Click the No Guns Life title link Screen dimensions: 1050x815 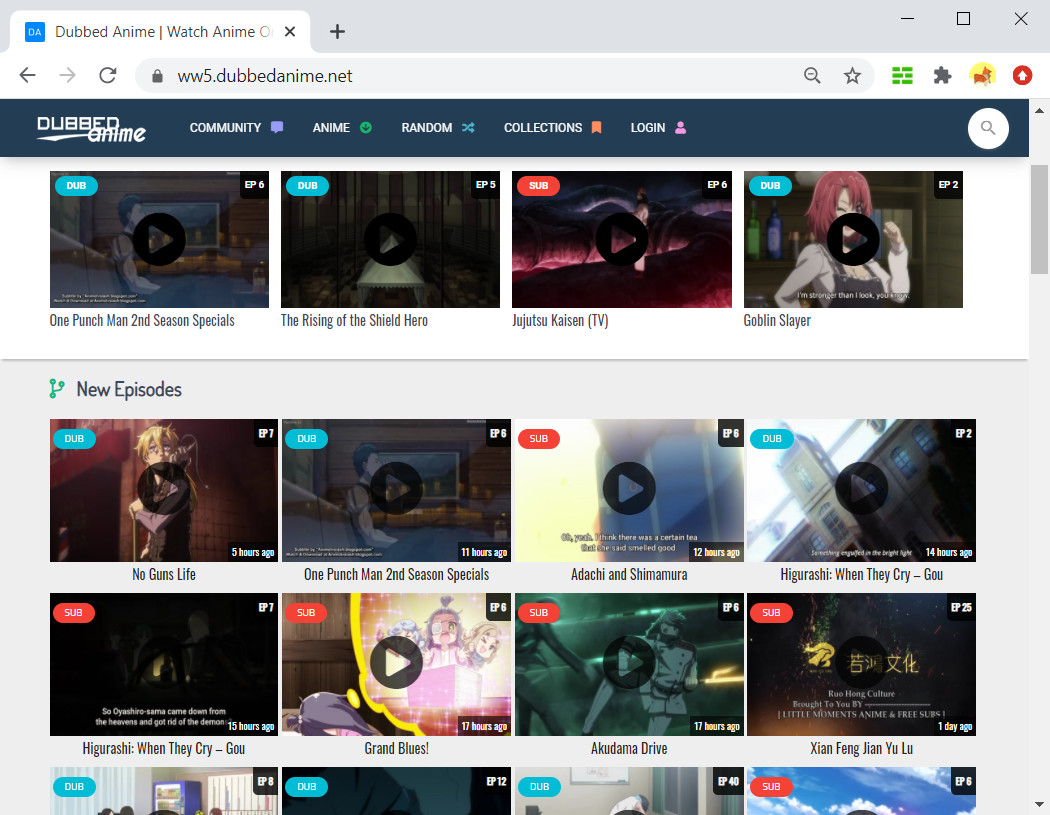tap(163, 575)
